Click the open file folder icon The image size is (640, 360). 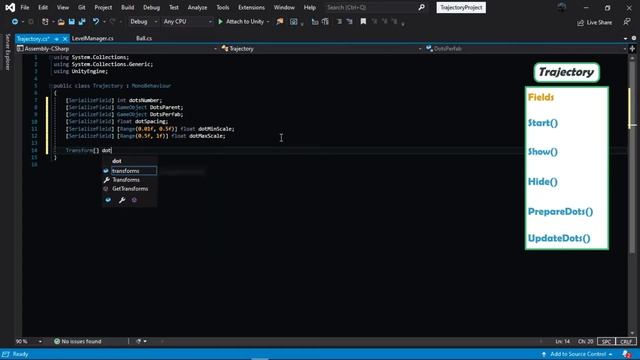61,22
